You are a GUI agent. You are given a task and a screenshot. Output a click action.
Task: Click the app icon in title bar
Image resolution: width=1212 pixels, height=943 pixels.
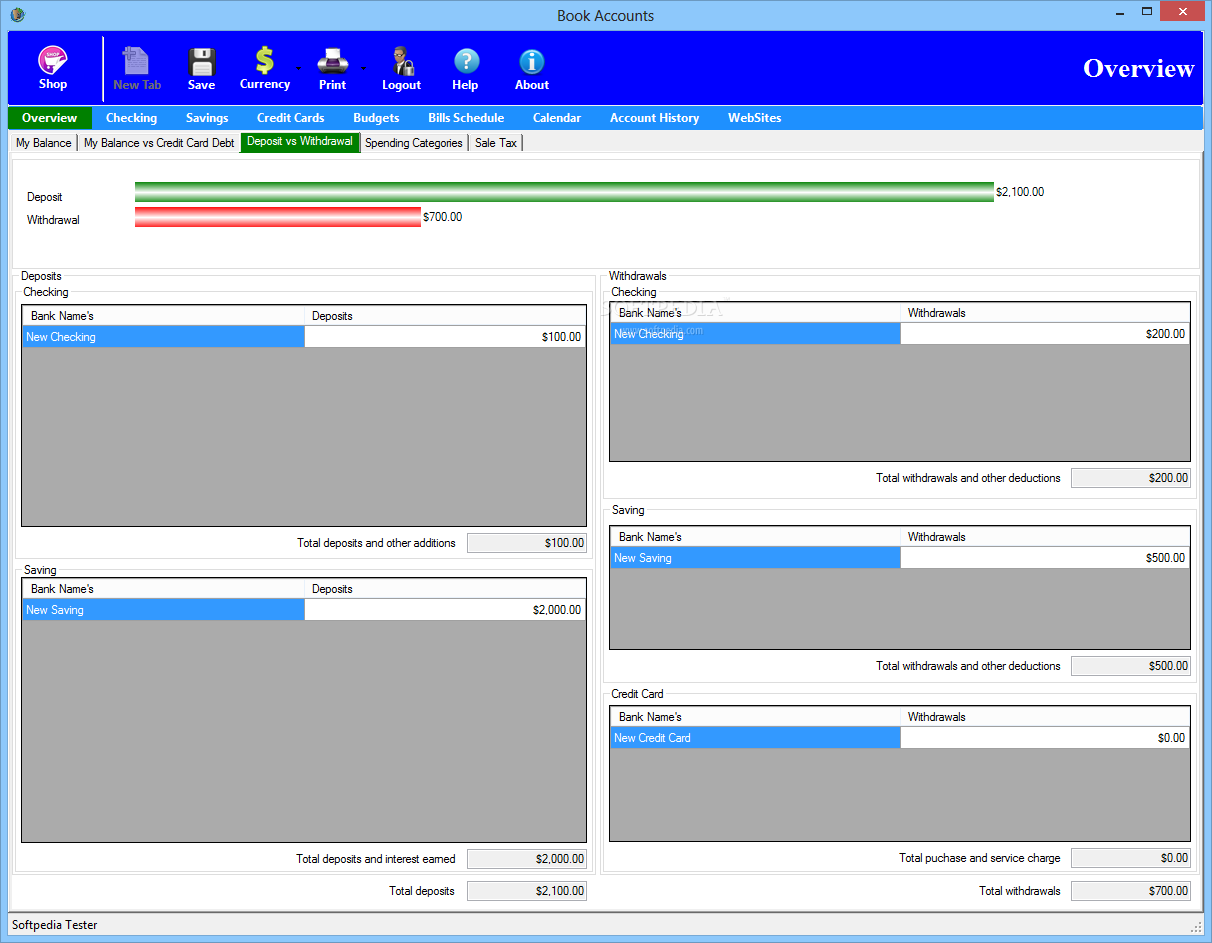click(x=17, y=14)
